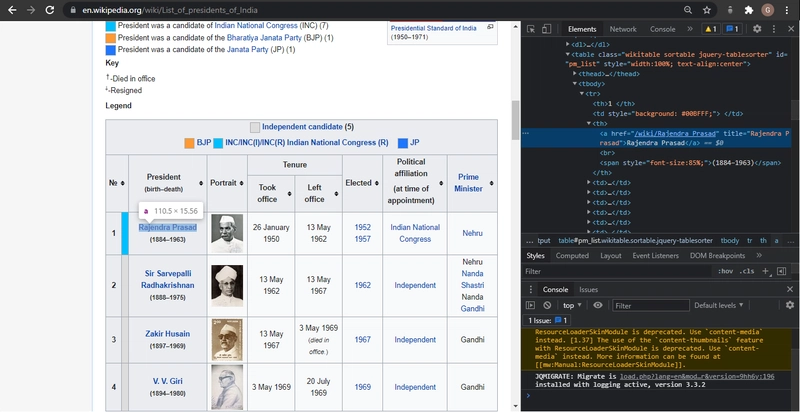Select the Elements panel tab
Screen dimensions: 800x412
click(582, 29)
